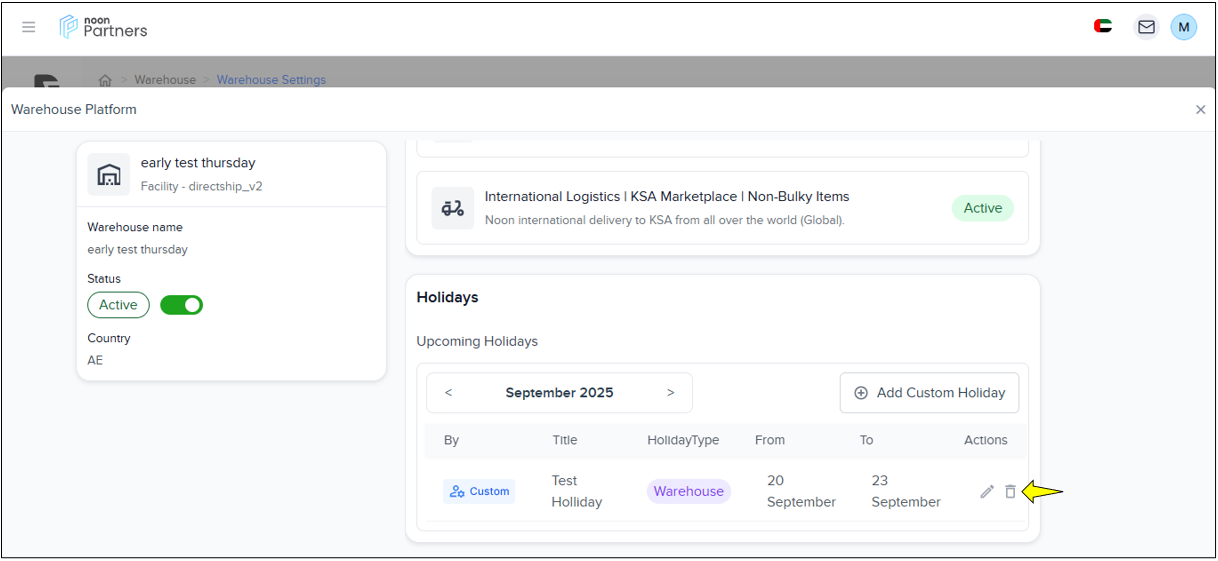Click the Custom holiday tag
1218x561 pixels.
click(479, 491)
